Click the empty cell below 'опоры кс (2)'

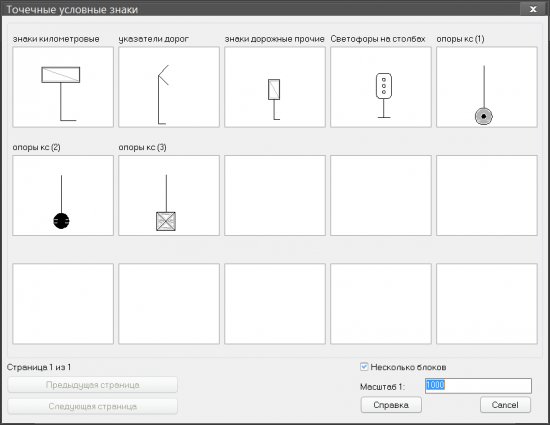tap(63, 304)
